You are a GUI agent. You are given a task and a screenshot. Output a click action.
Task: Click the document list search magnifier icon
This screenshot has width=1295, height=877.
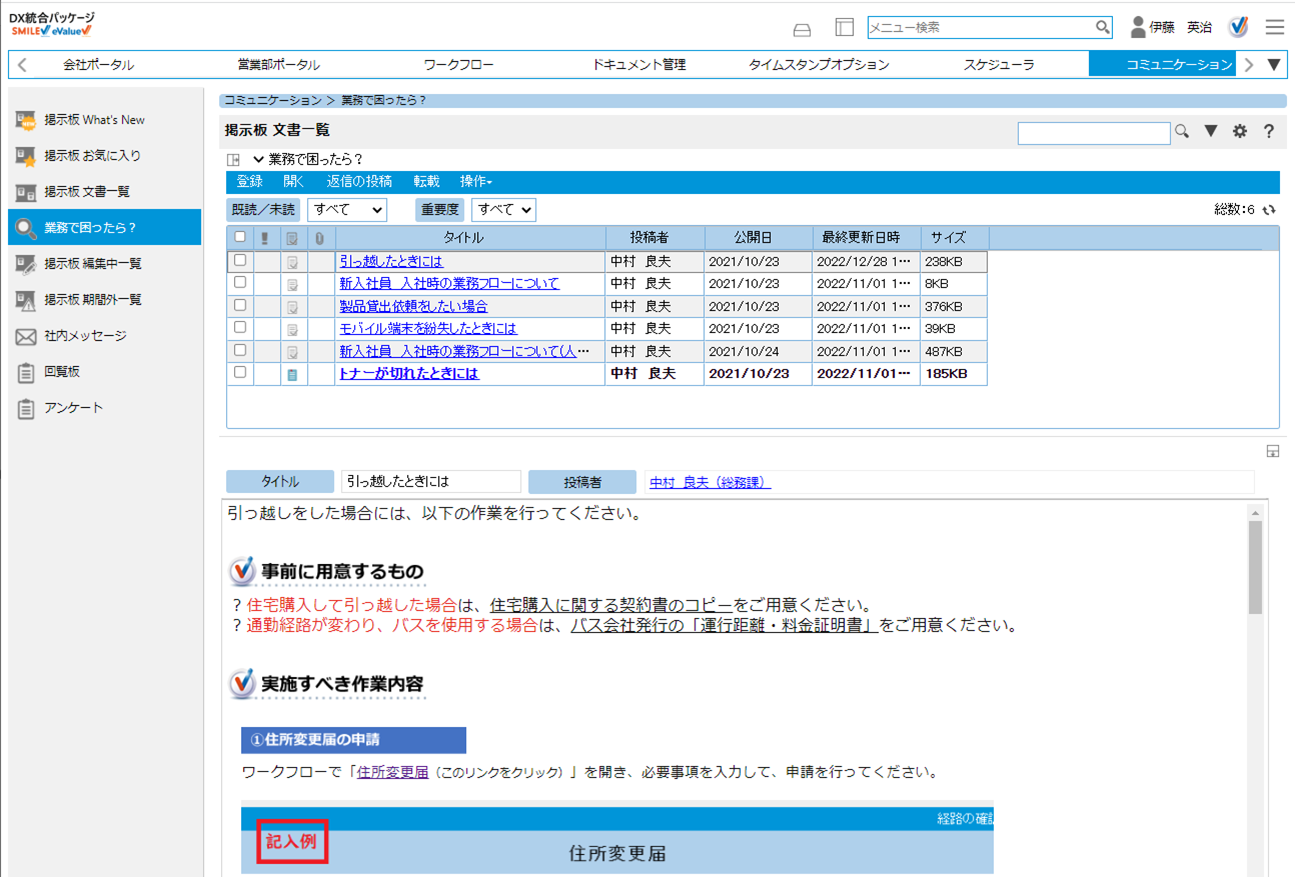click(x=1182, y=131)
